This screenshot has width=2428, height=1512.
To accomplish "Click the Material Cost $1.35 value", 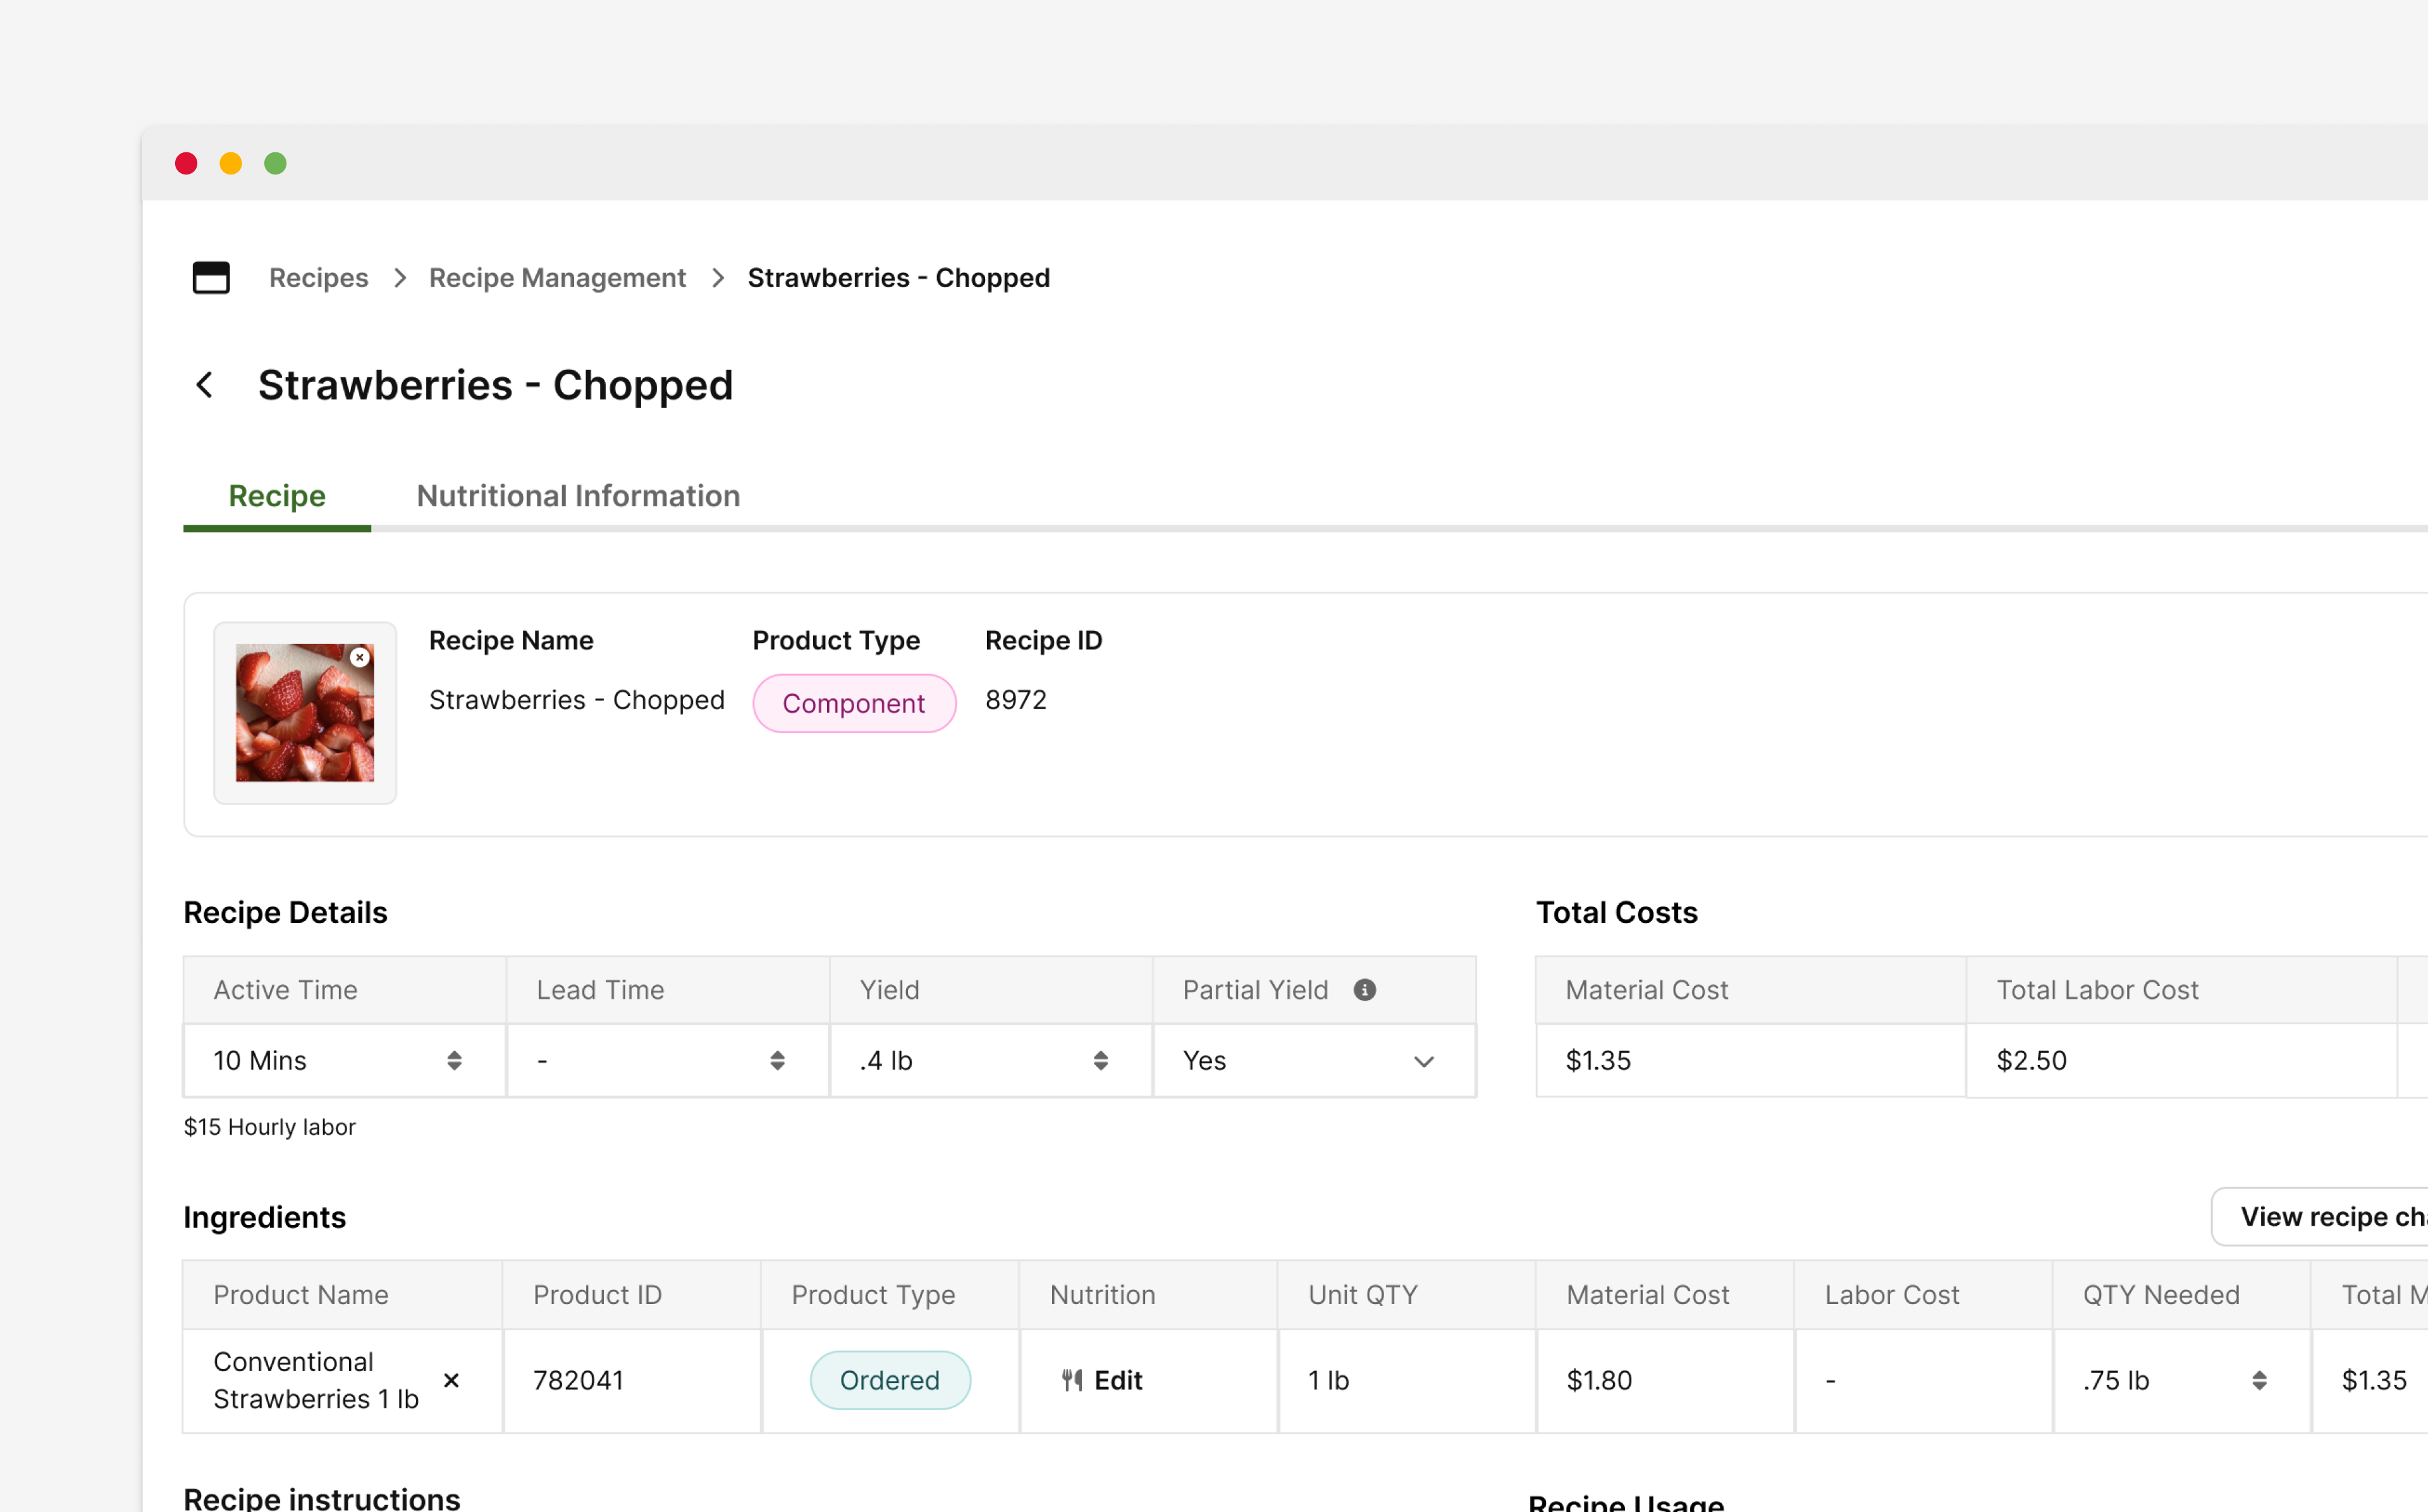I will 1598,1060.
